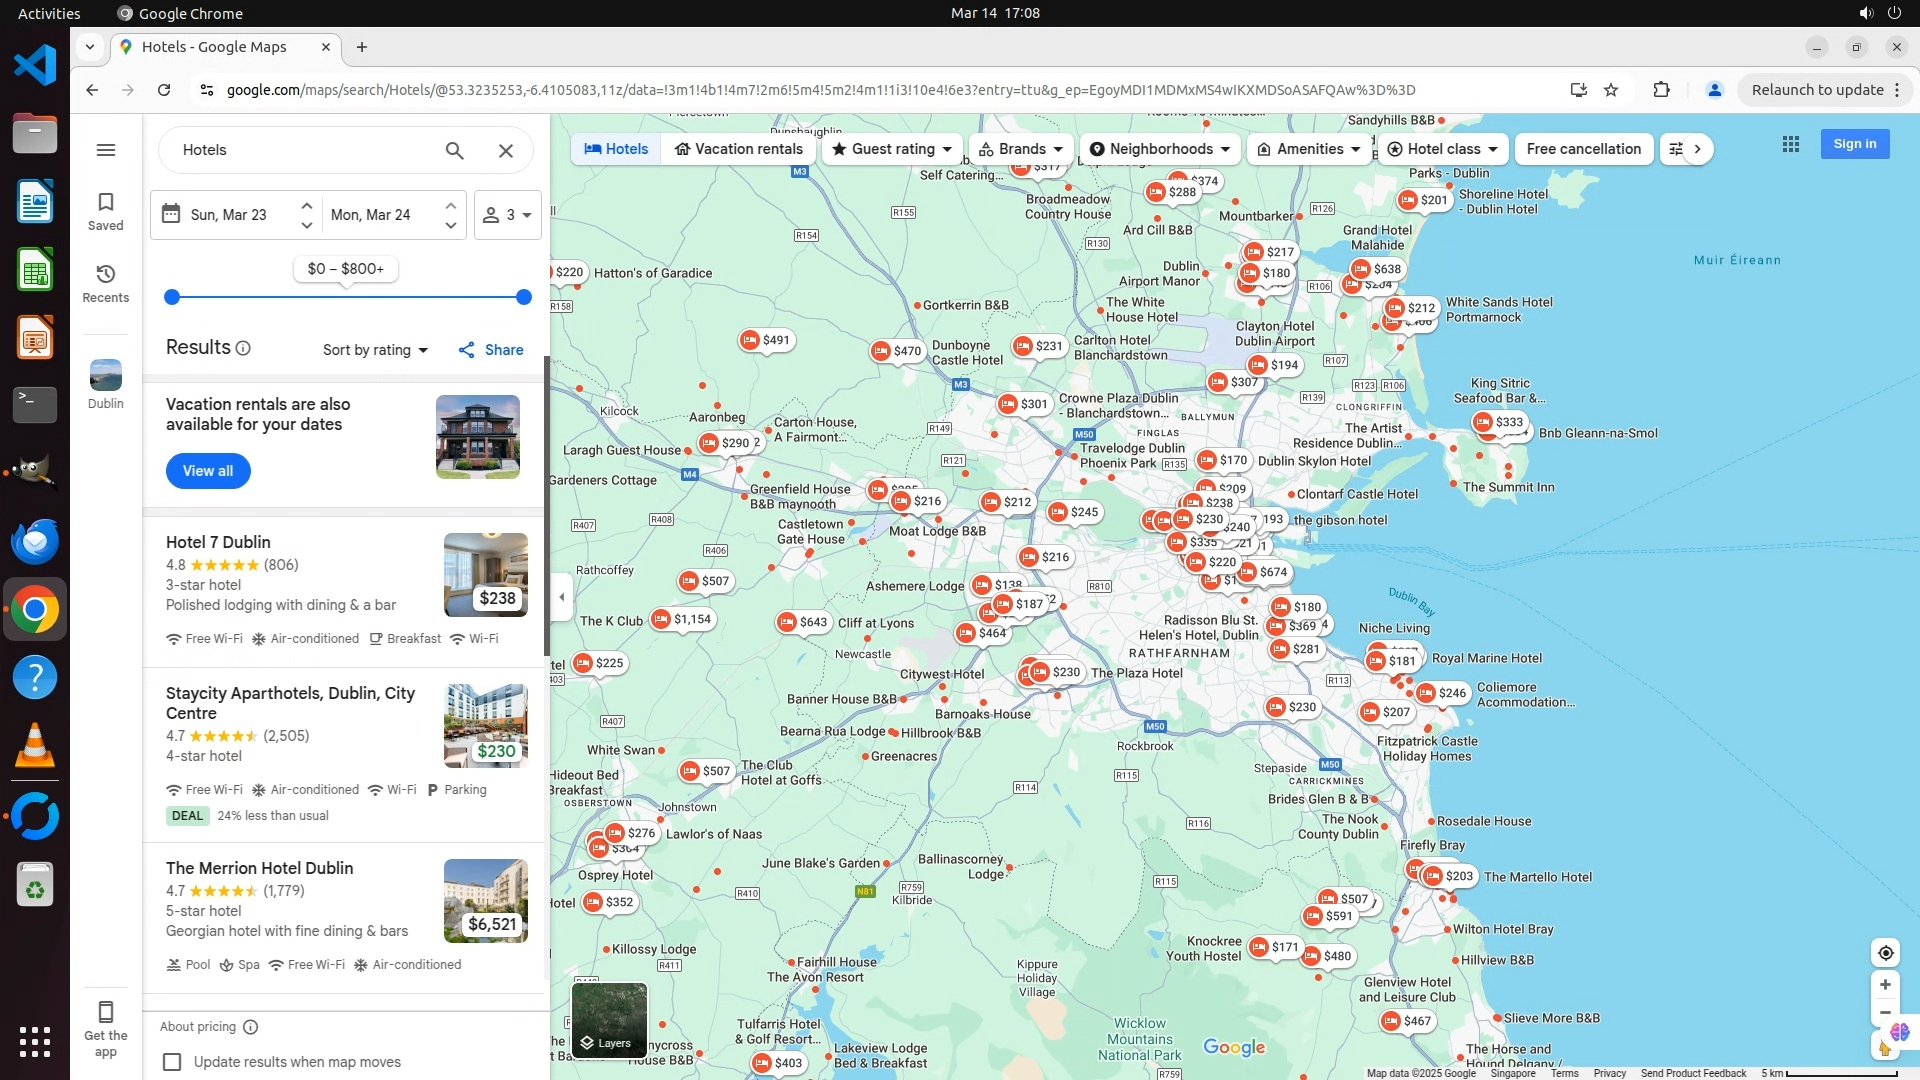This screenshot has width=1920, height=1080.
Task: Zoom in on the map
Action: coord(1885,985)
